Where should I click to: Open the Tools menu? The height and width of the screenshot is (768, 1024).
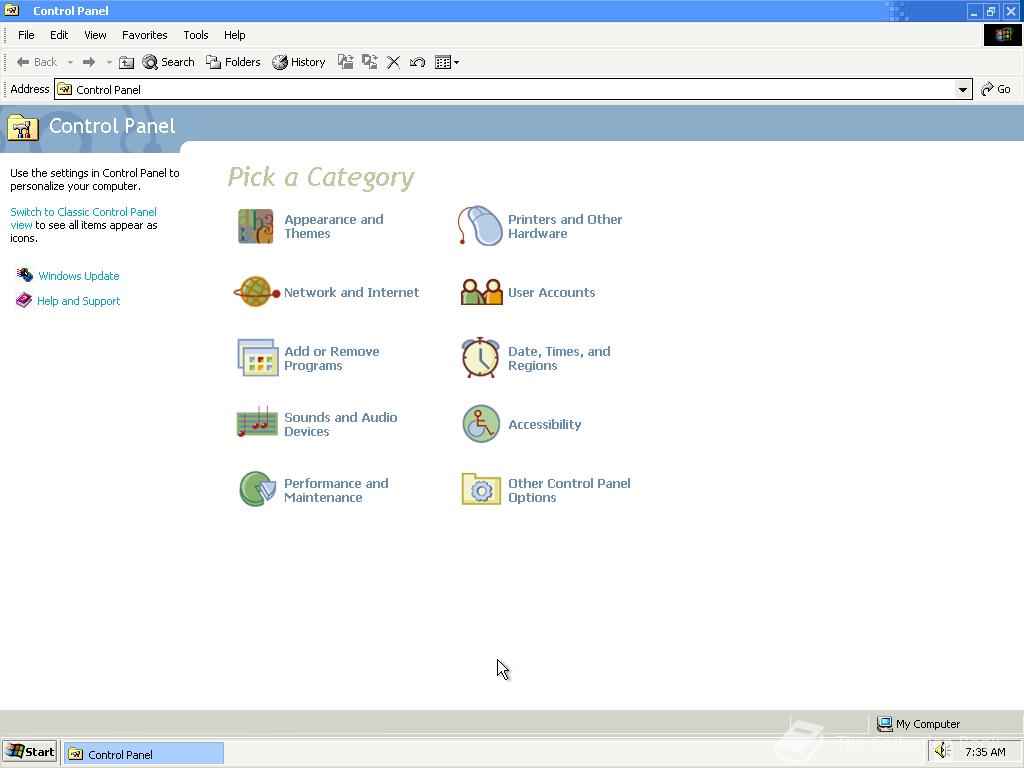pyautogui.click(x=195, y=35)
